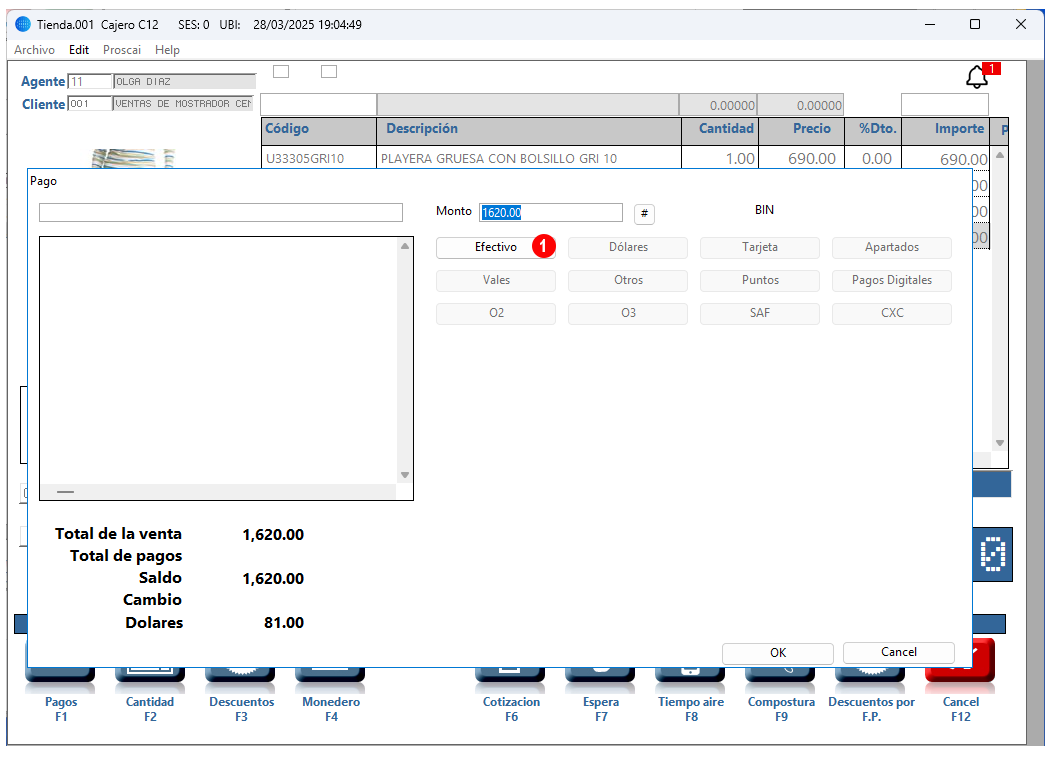The width and height of the screenshot is (1051, 760).
Task: Click the CXC payment button
Action: [891, 313]
